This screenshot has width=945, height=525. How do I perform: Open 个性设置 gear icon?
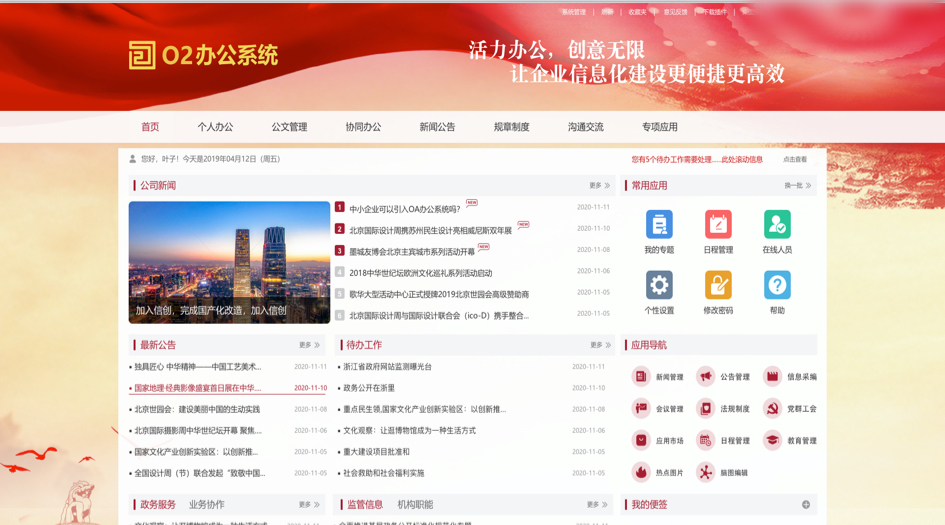(659, 285)
